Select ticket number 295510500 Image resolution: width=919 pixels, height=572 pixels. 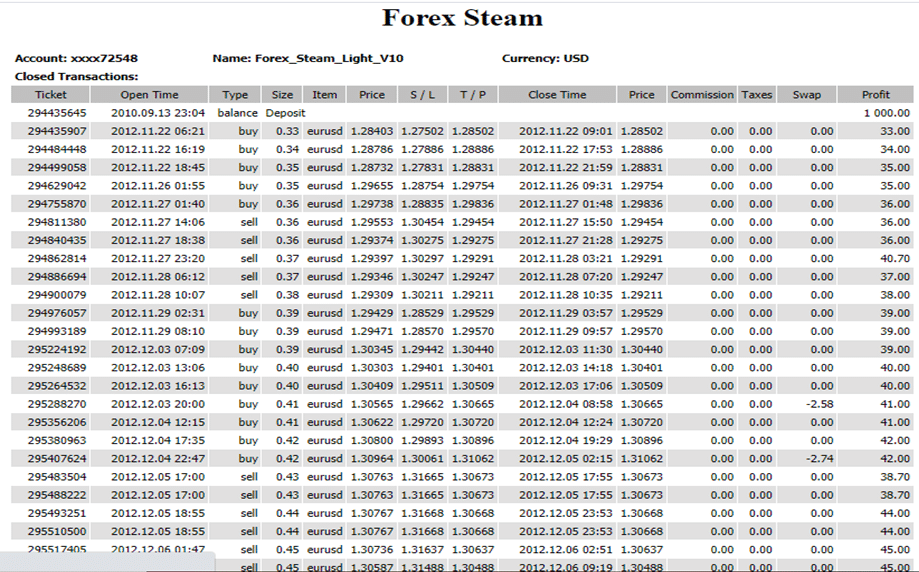pyautogui.click(x=57, y=530)
